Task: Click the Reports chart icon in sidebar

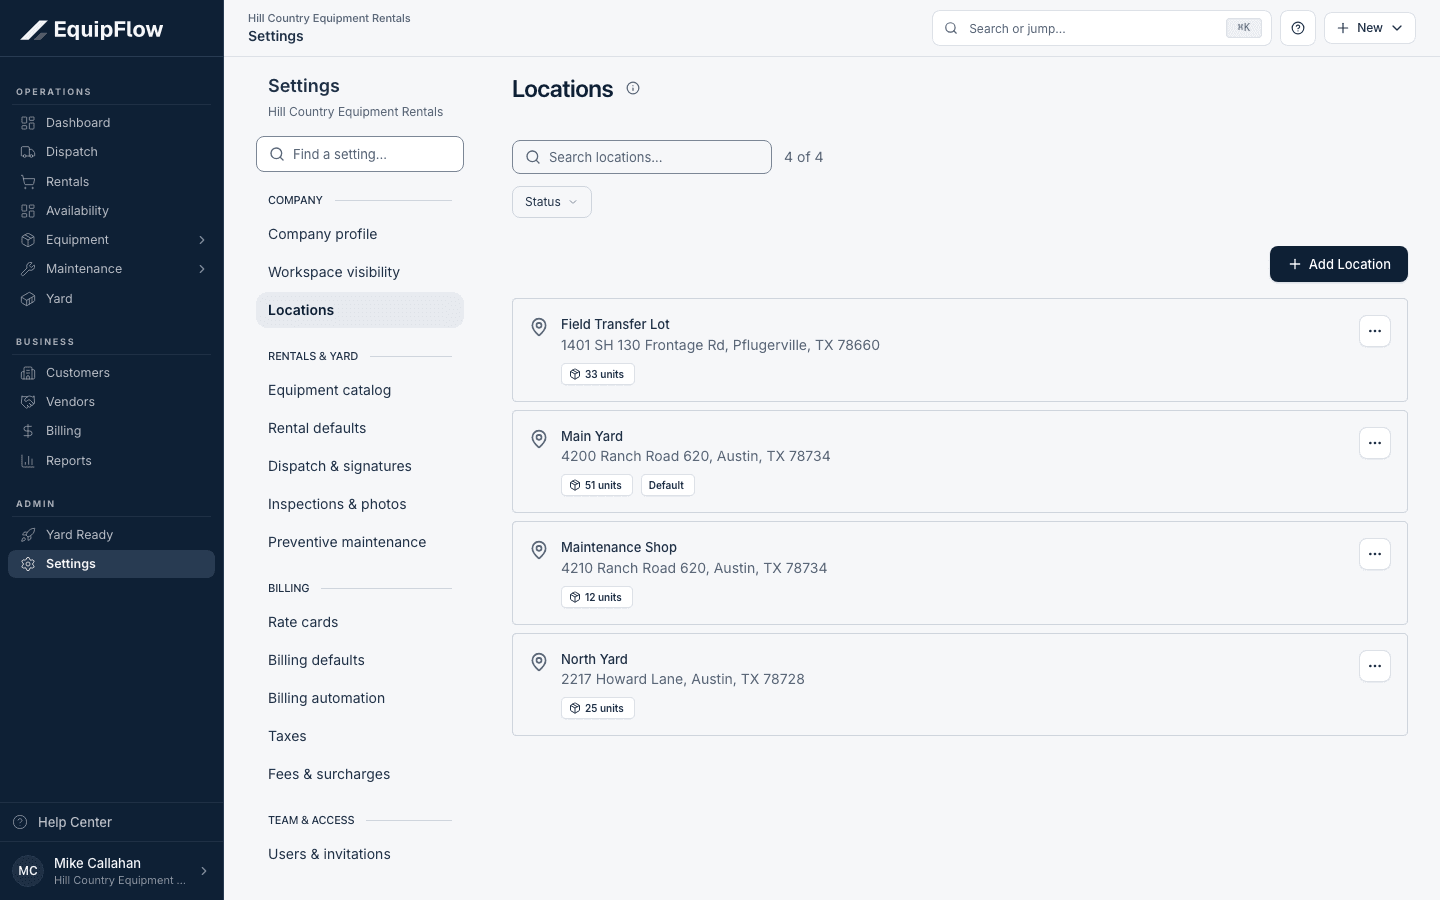Action: (28, 461)
